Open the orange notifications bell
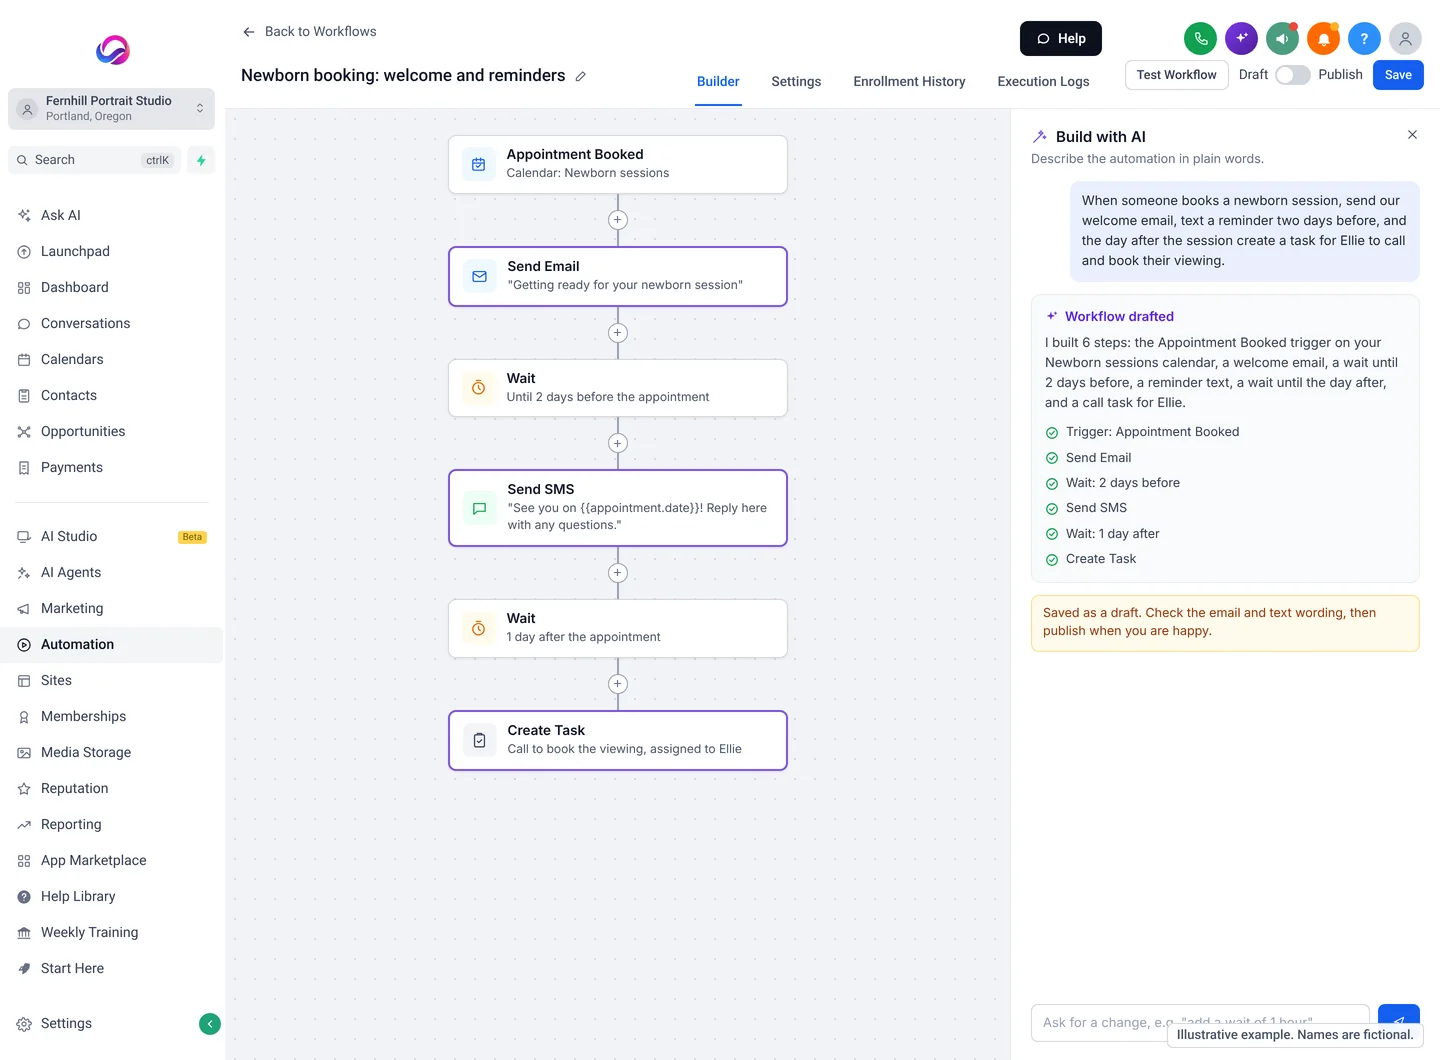This screenshot has width=1440, height=1060. 1323,39
